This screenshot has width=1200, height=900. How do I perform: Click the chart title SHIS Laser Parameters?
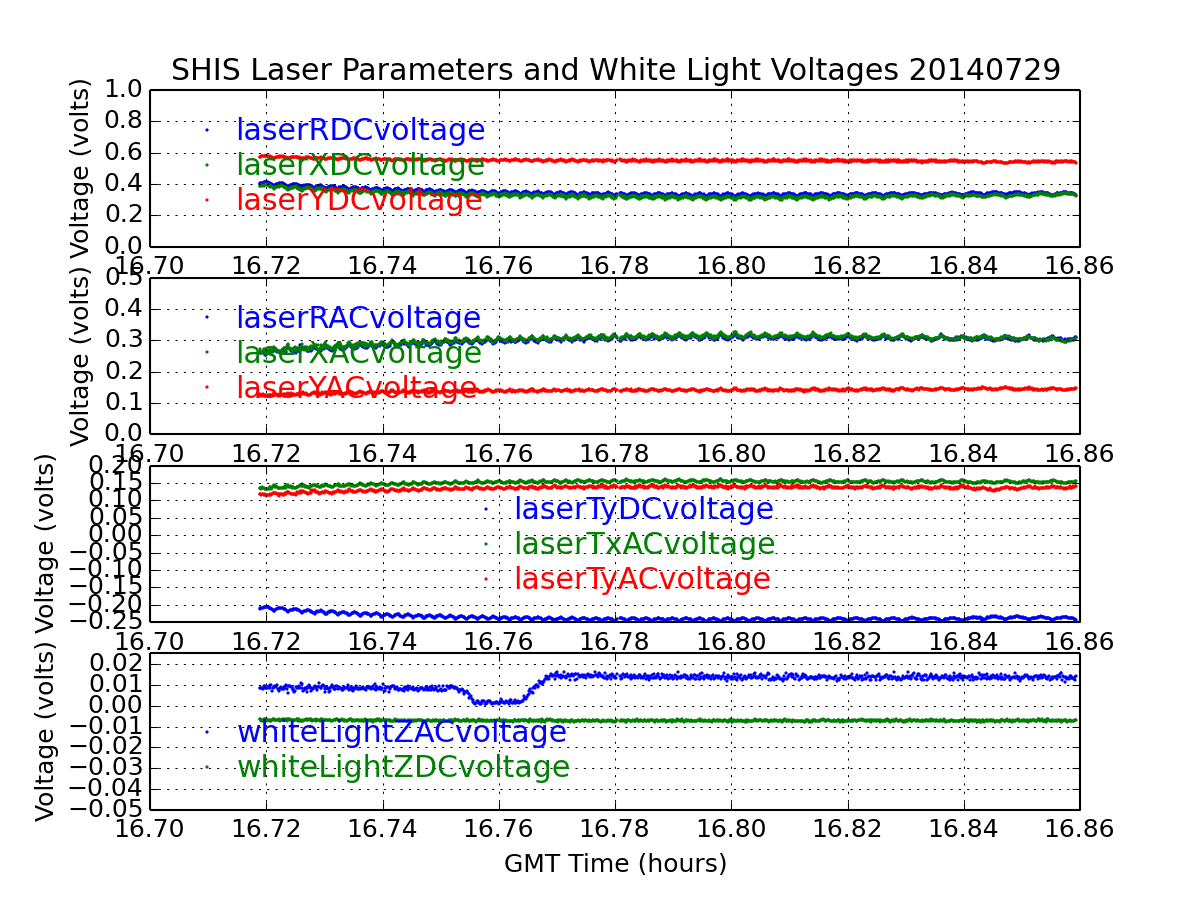[x=615, y=69]
